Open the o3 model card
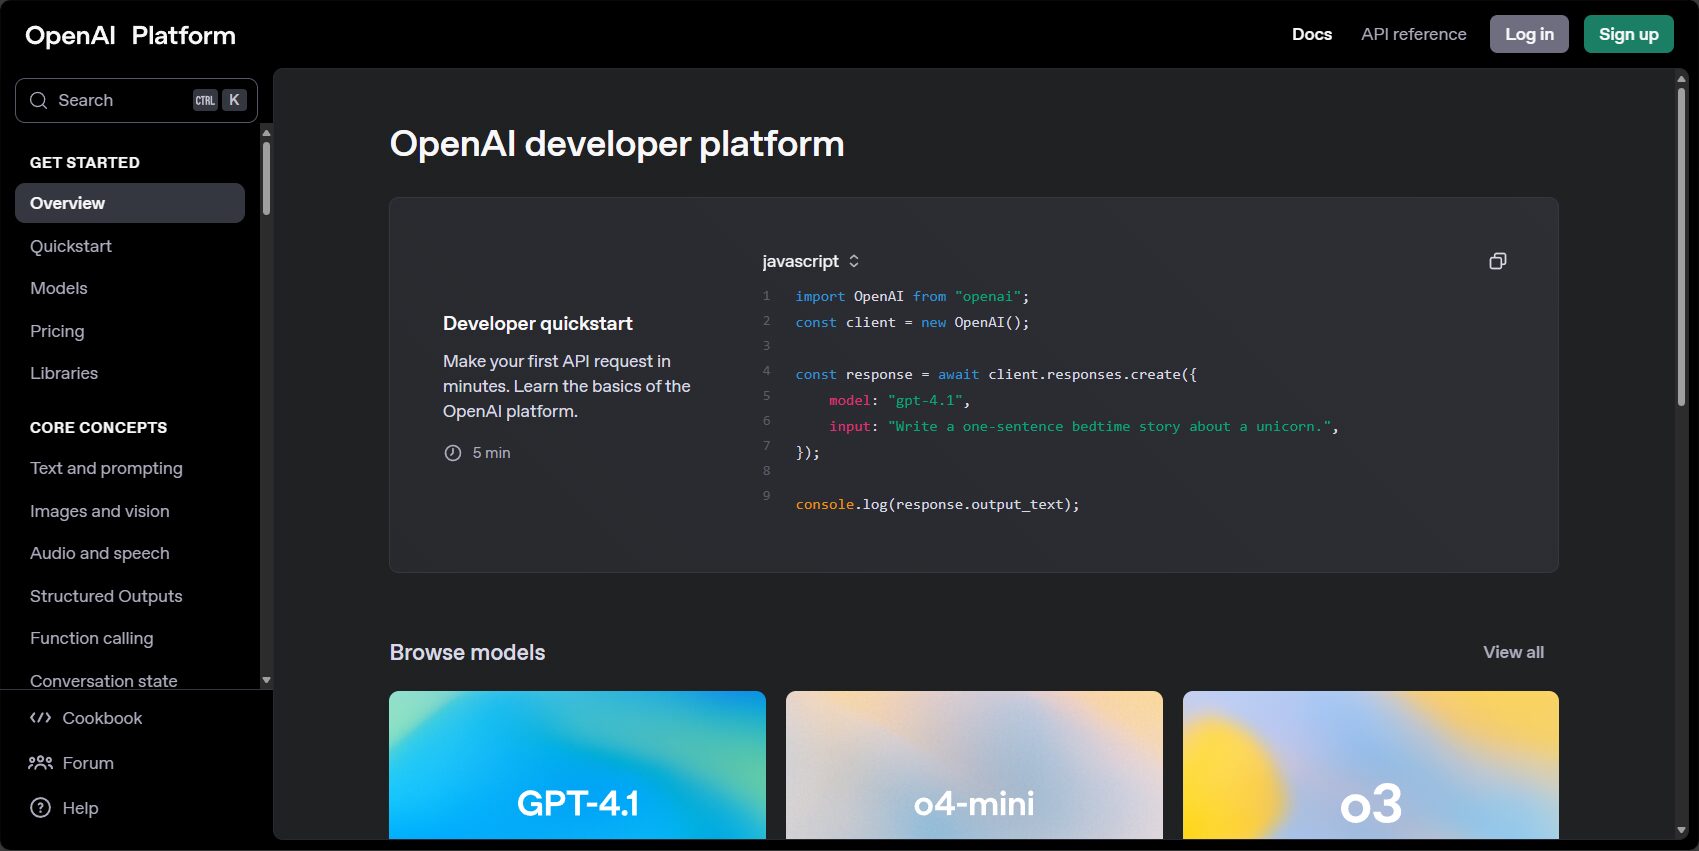 coord(1370,765)
